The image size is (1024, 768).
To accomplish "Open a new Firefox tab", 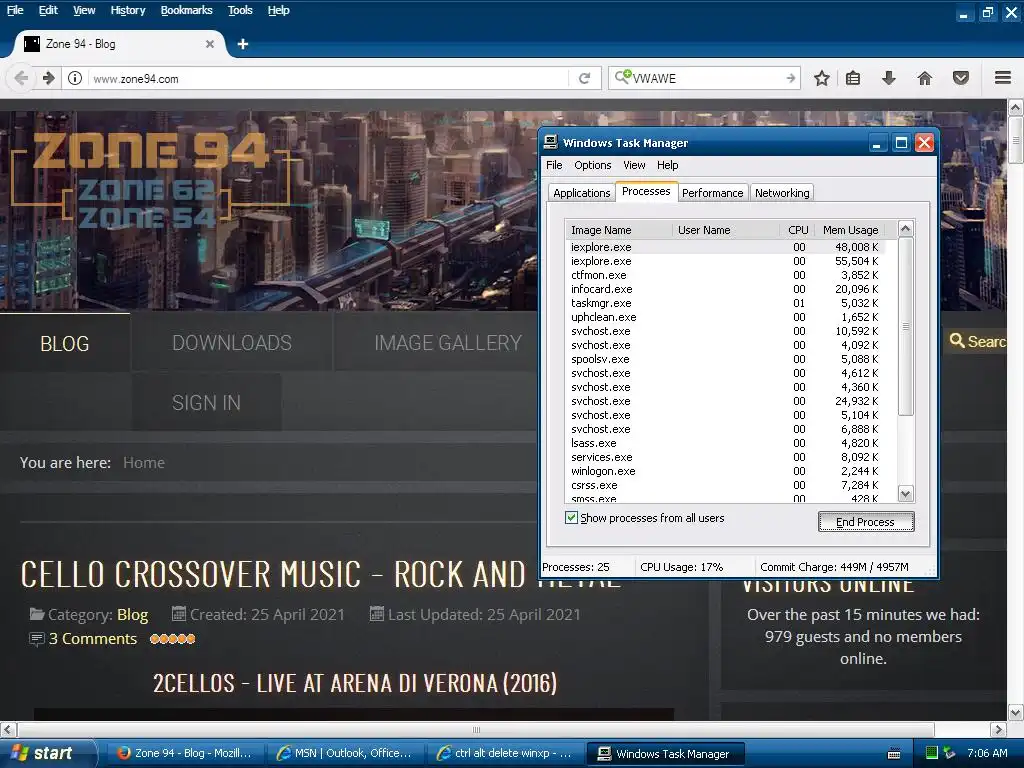I will [243, 44].
